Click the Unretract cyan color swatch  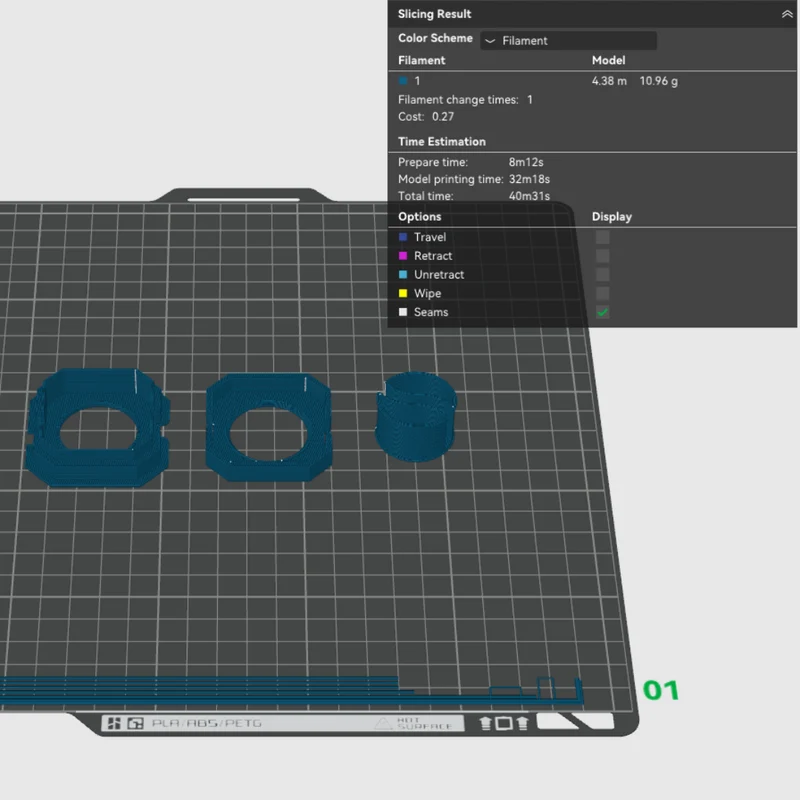coord(403,274)
